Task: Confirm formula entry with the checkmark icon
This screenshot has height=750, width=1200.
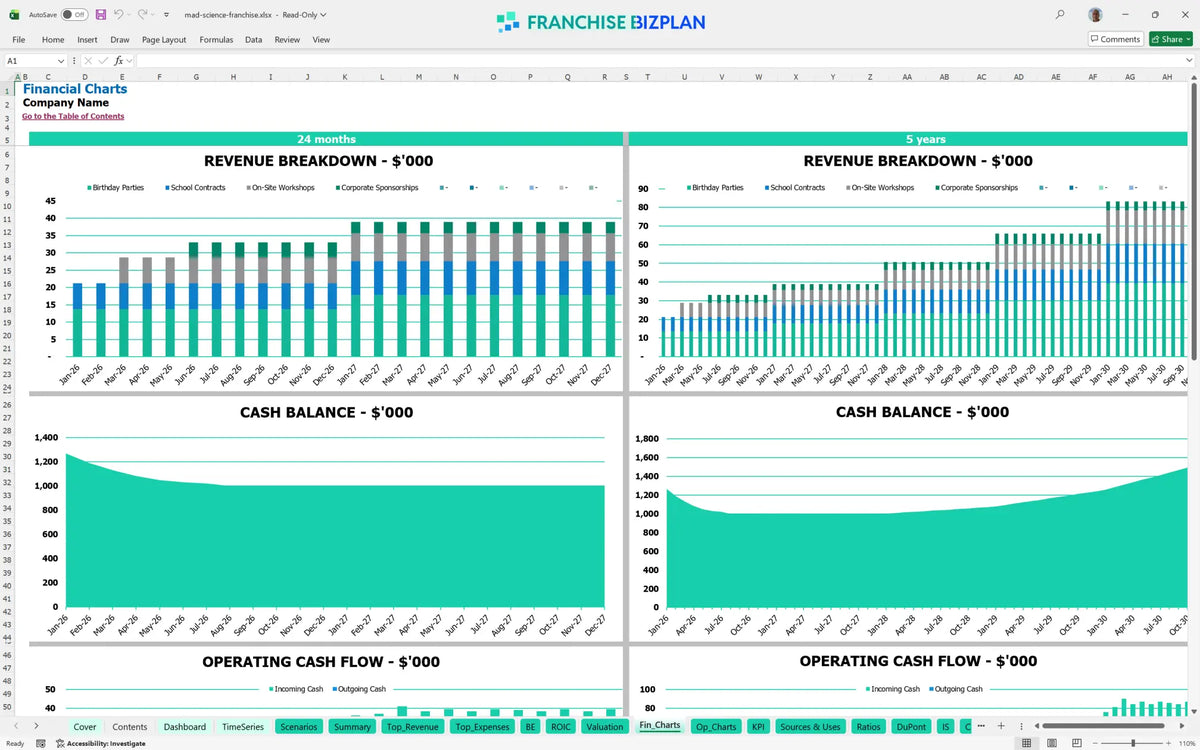Action: point(102,61)
